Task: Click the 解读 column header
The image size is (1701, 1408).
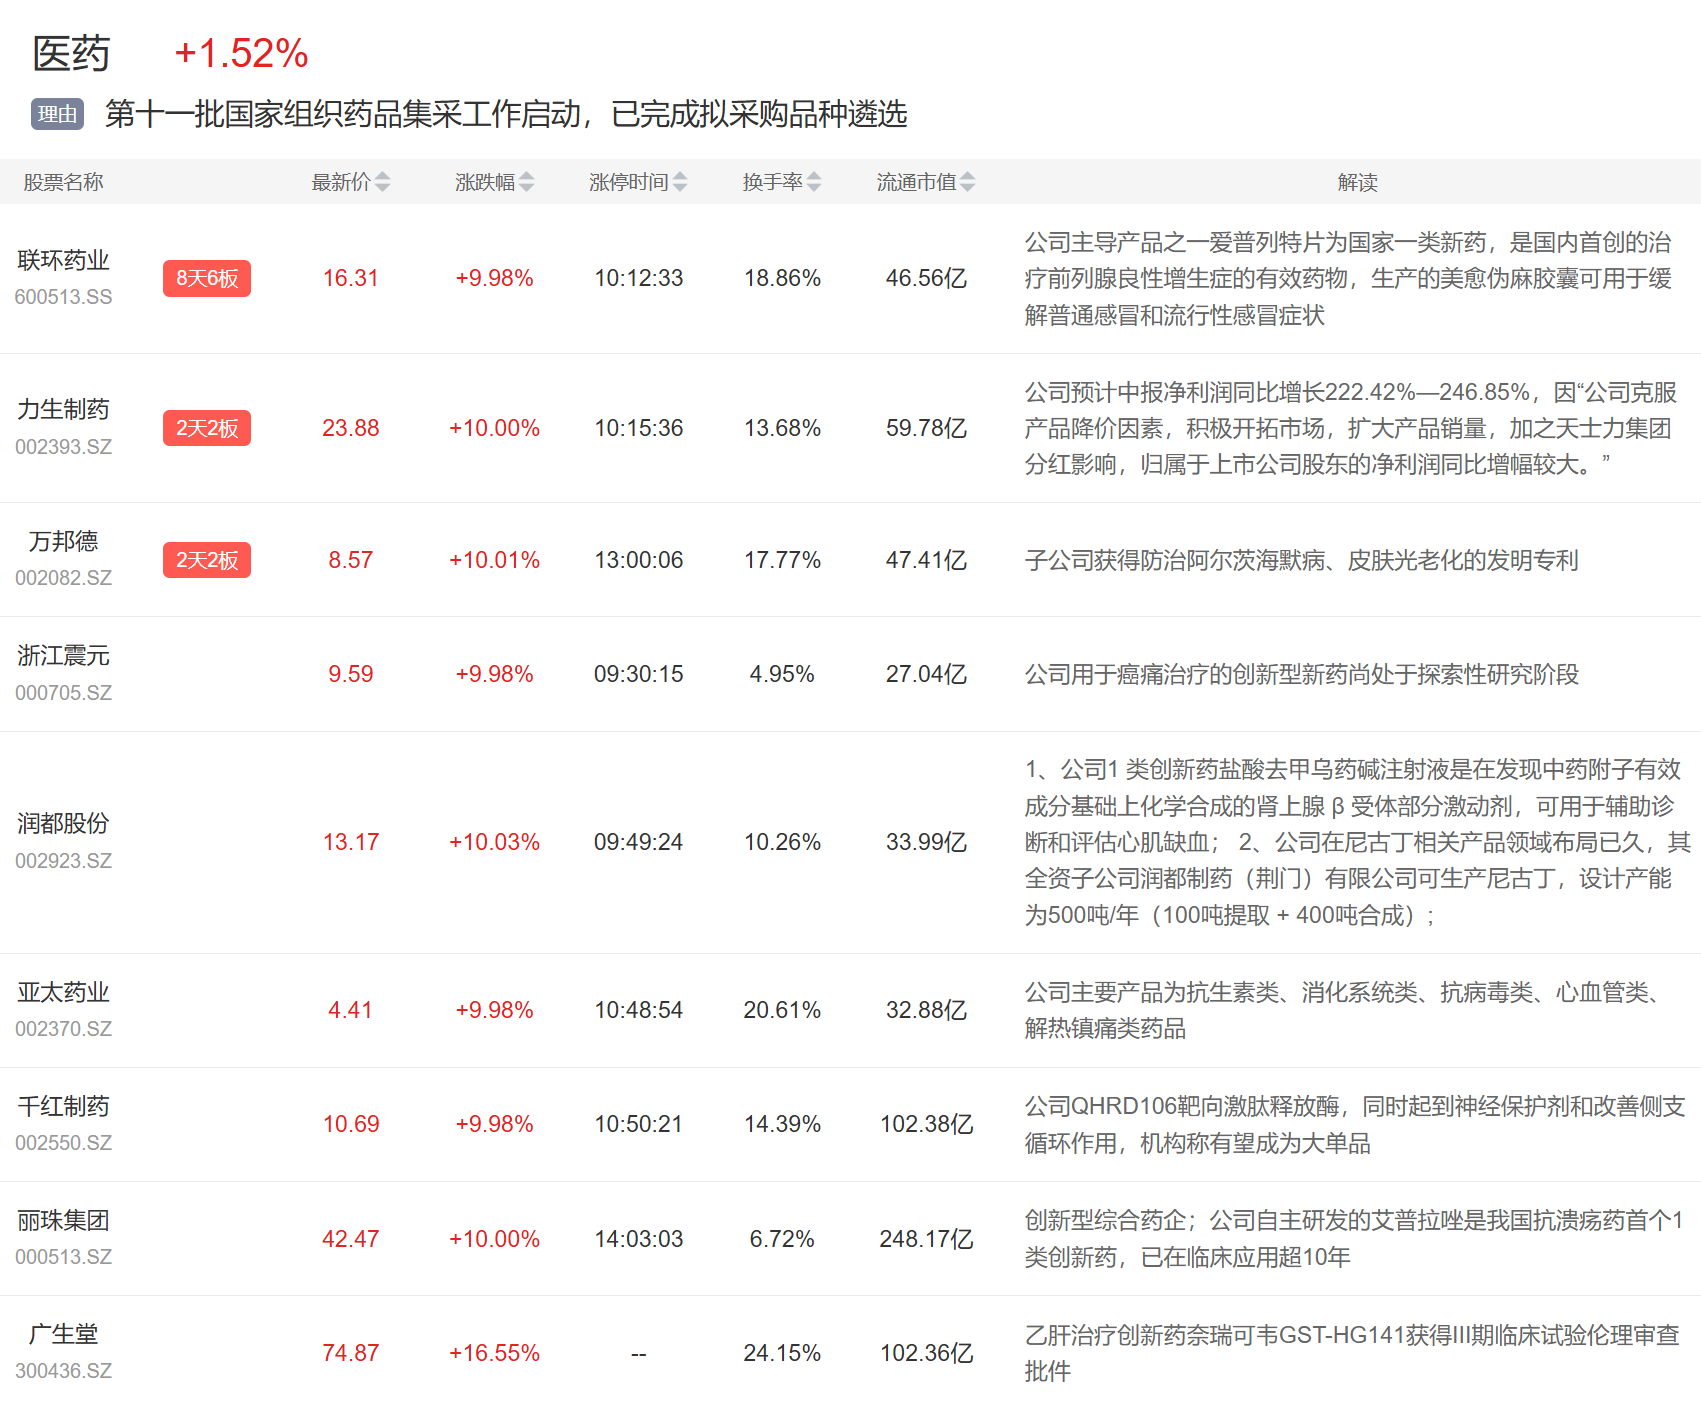Action: tap(1357, 182)
